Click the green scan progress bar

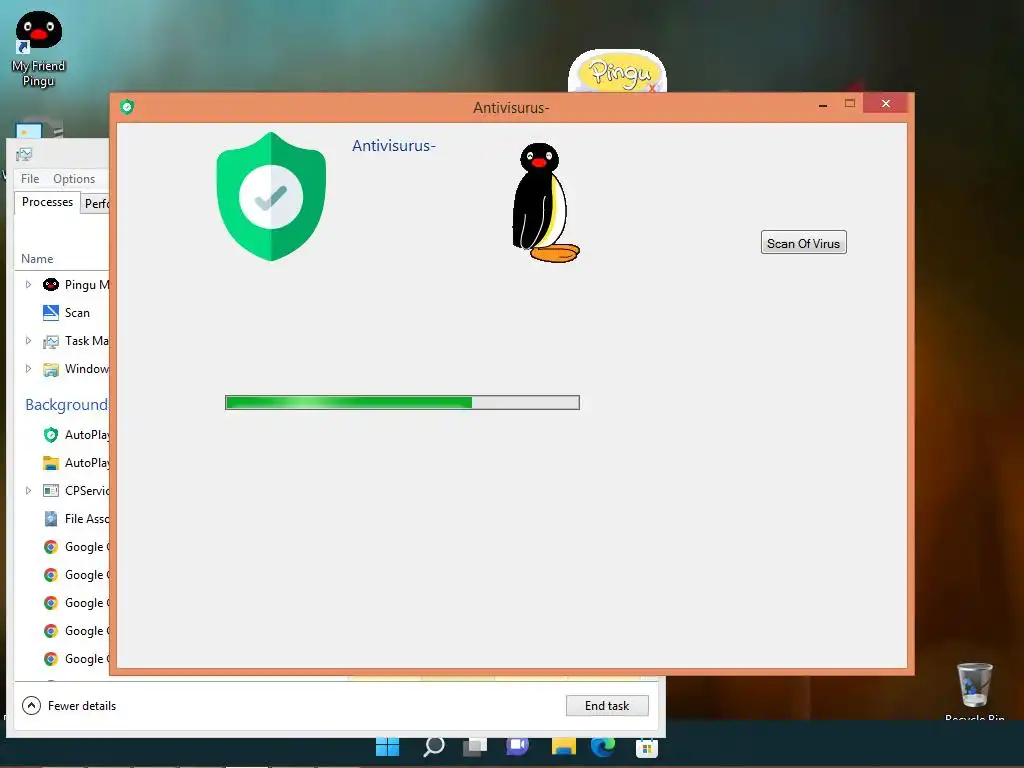(402, 402)
